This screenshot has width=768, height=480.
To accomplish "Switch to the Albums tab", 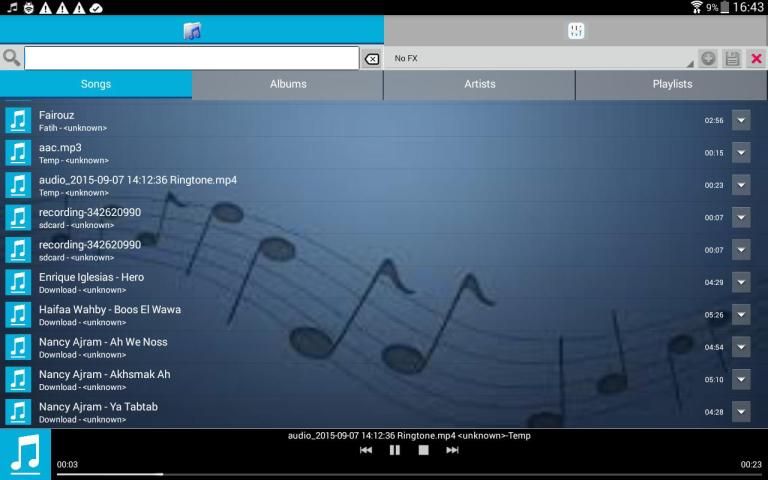I will [x=288, y=84].
